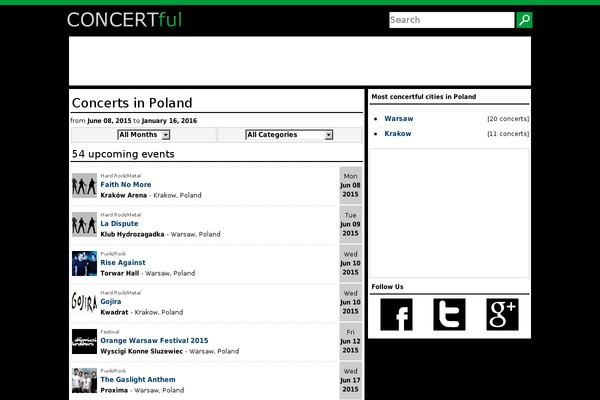Focus the Search text field
This screenshot has width=600, height=400.
click(x=452, y=20)
